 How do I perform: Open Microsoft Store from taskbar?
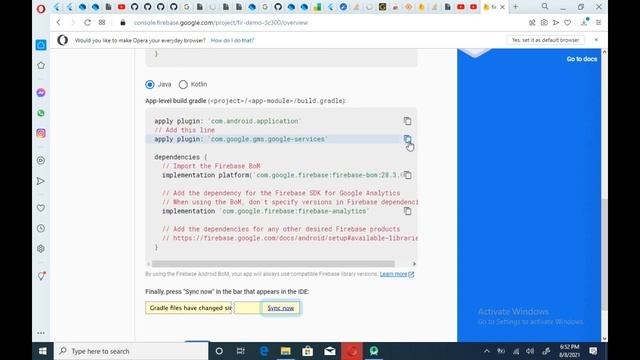point(308,351)
